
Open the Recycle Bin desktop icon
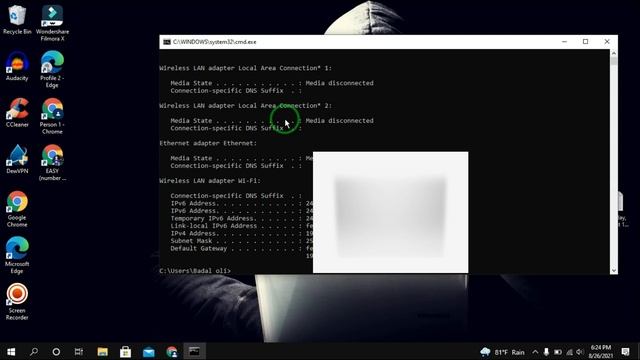click(x=17, y=19)
